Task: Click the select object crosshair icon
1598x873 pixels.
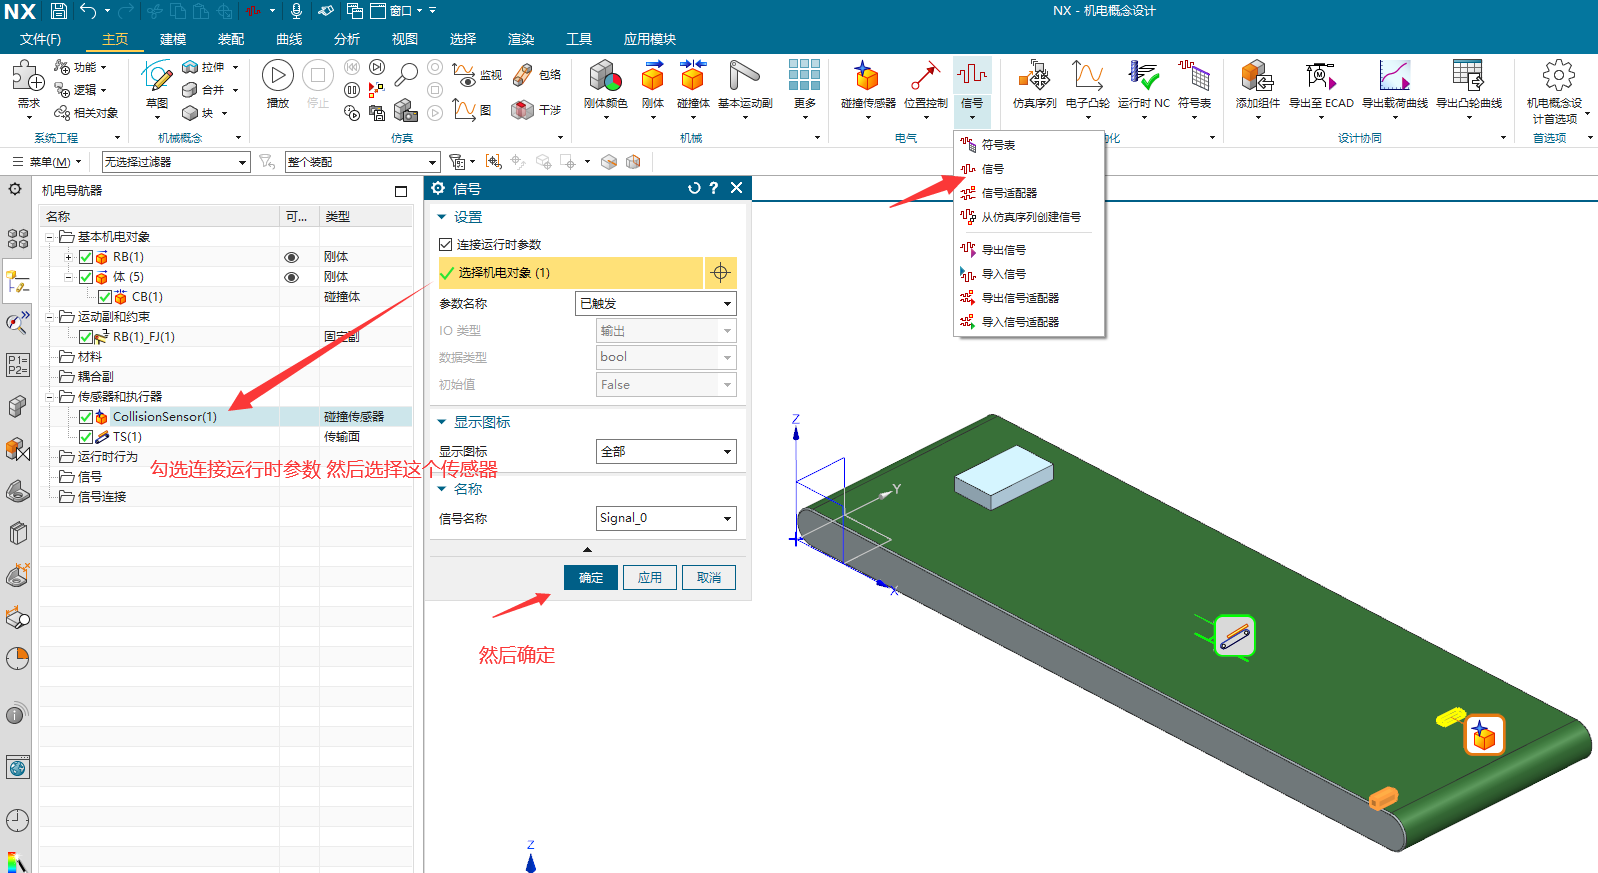Action: pos(720,272)
